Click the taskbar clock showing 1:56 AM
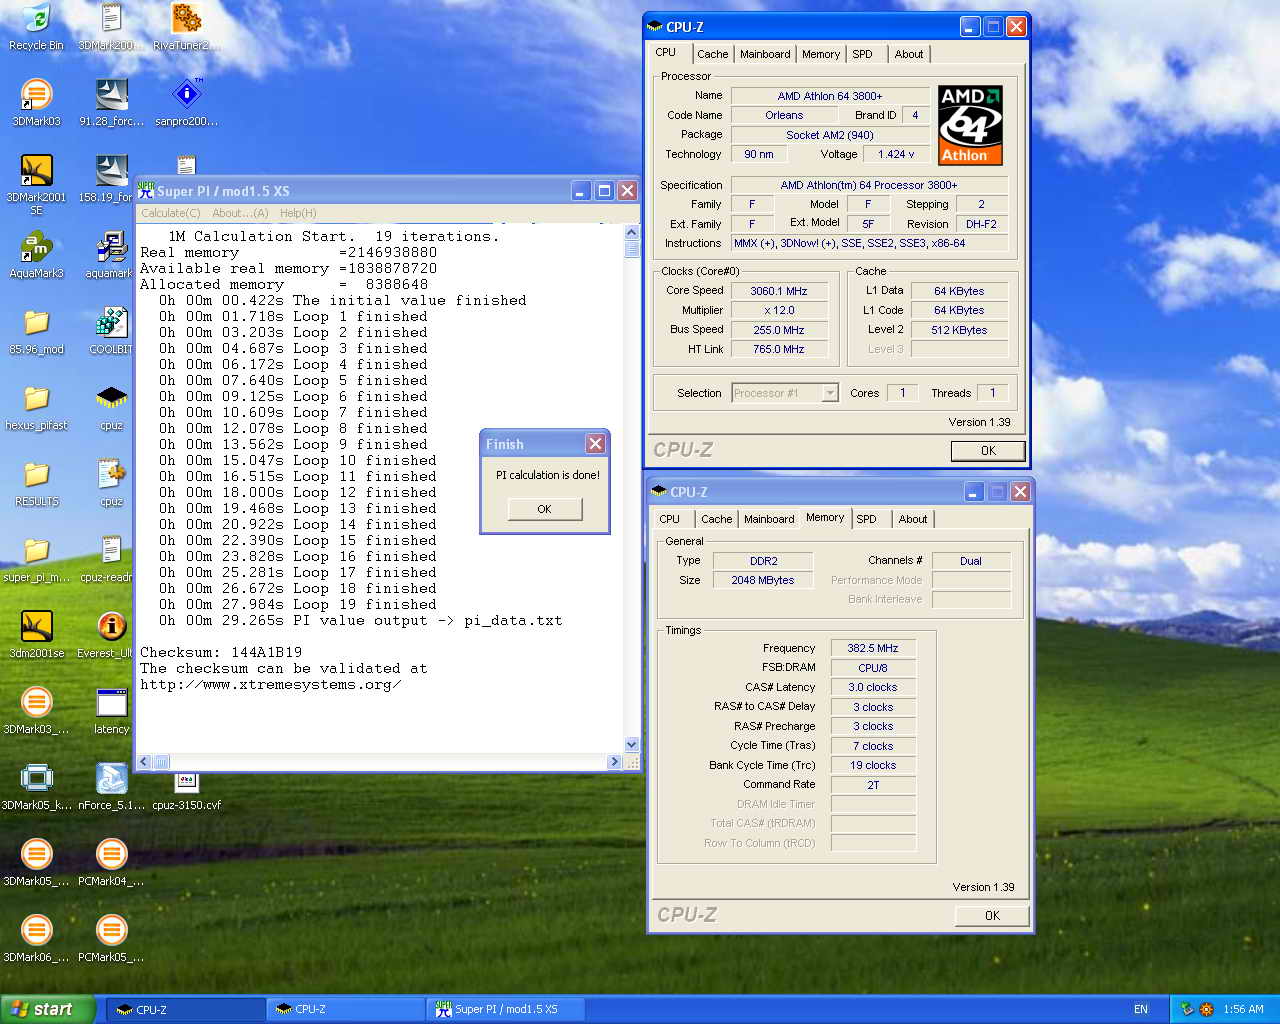This screenshot has height=1024, width=1280. coord(1243,1009)
